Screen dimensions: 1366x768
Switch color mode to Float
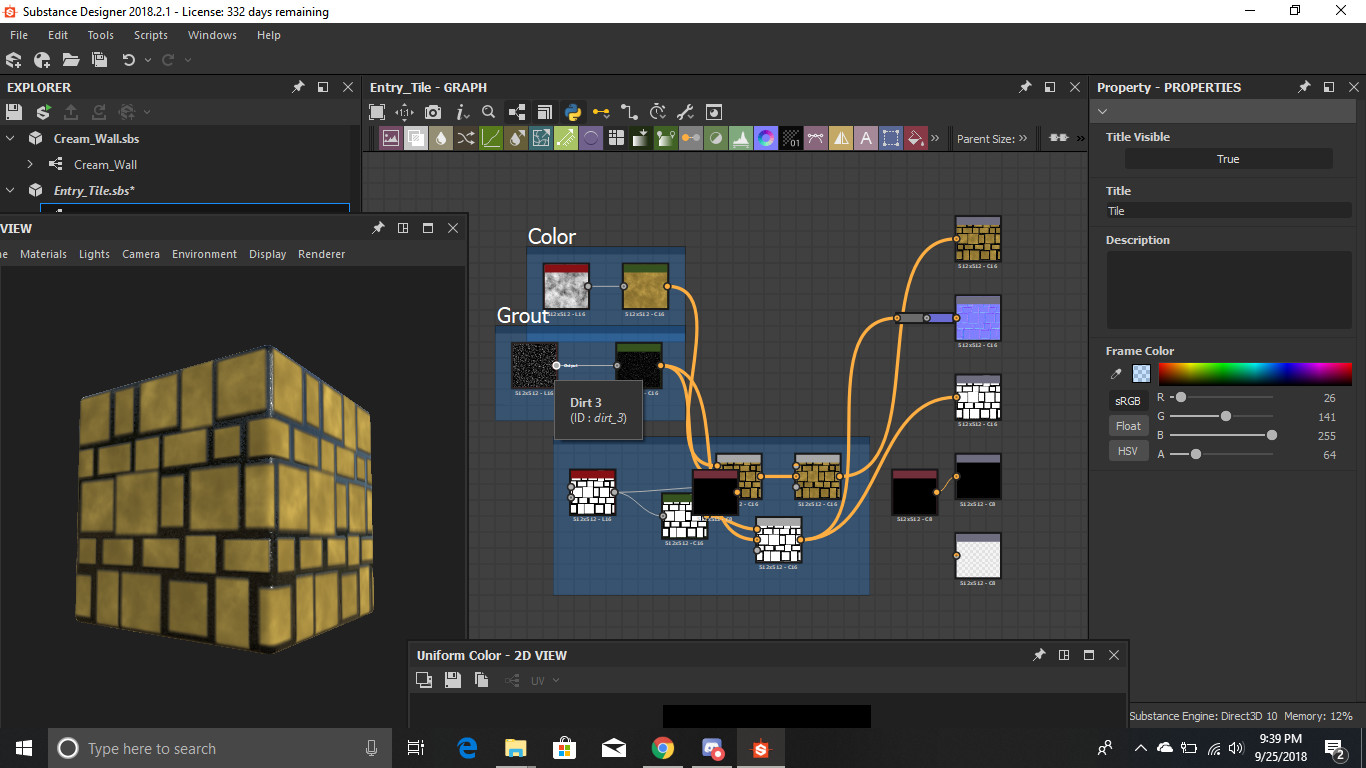coord(1128,426)
